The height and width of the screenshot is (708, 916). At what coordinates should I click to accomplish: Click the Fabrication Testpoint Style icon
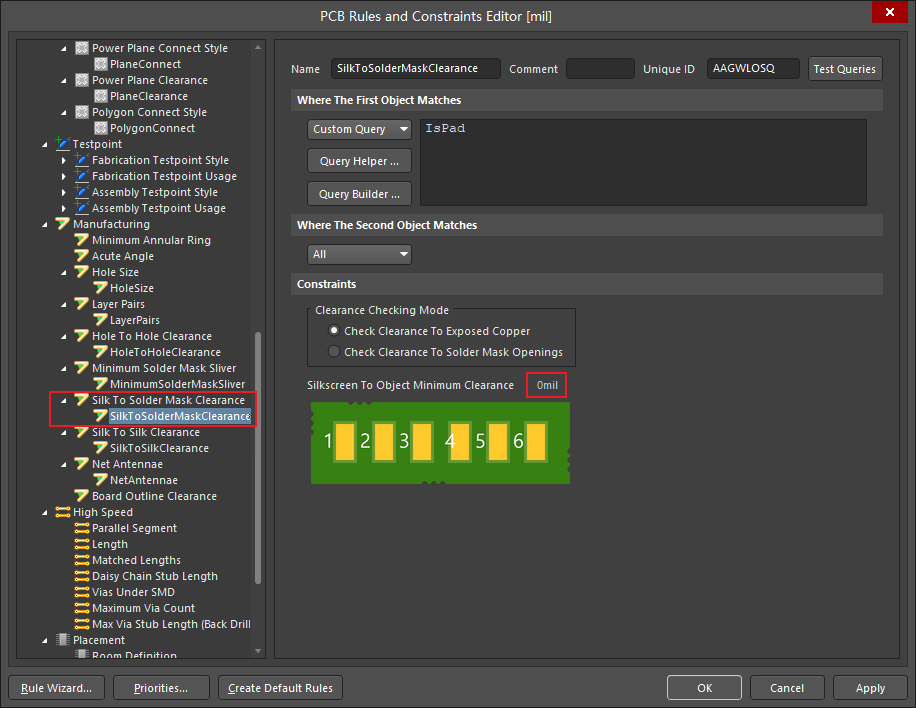pyautogui.click(x=82, y=160)
